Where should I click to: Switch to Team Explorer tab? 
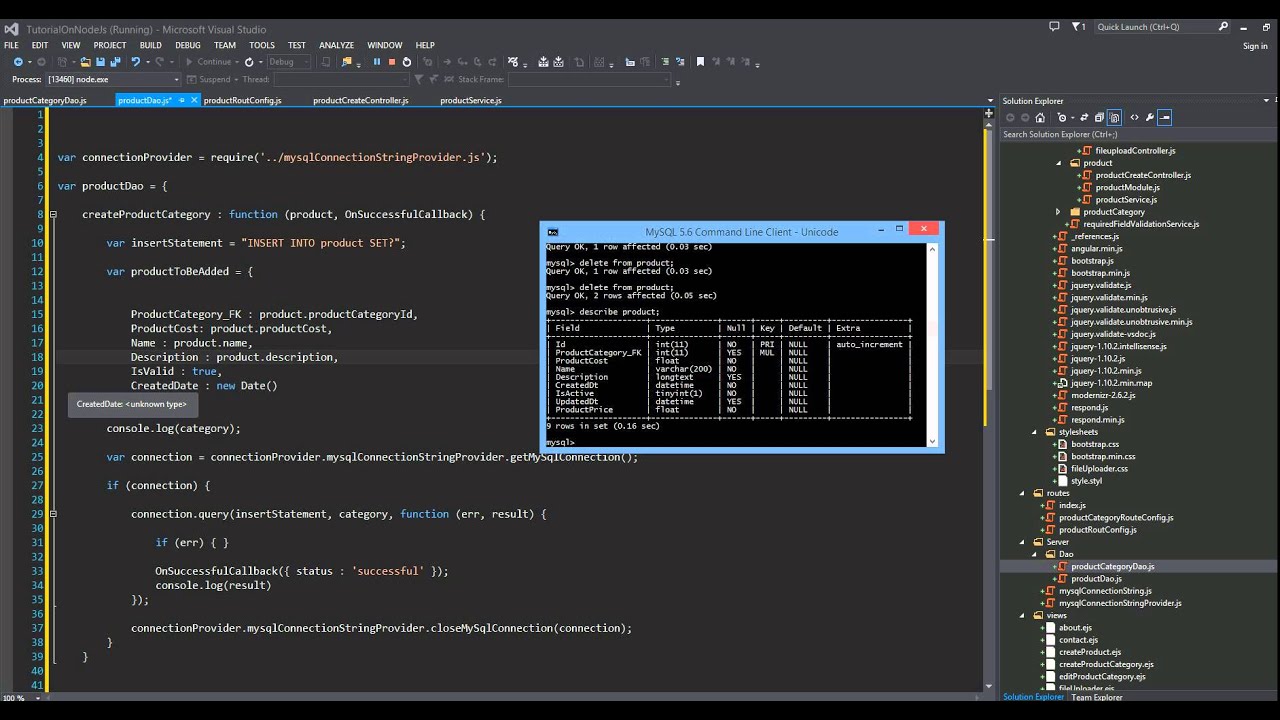point(1097,697)
